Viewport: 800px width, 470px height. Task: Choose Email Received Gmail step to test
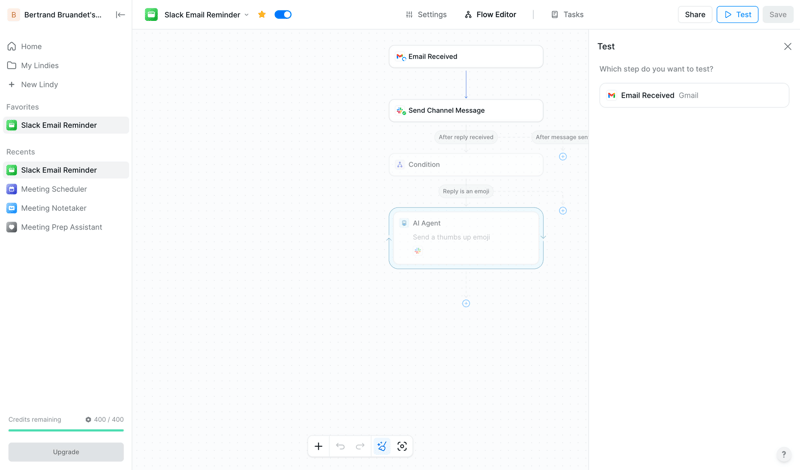(694, 95)
